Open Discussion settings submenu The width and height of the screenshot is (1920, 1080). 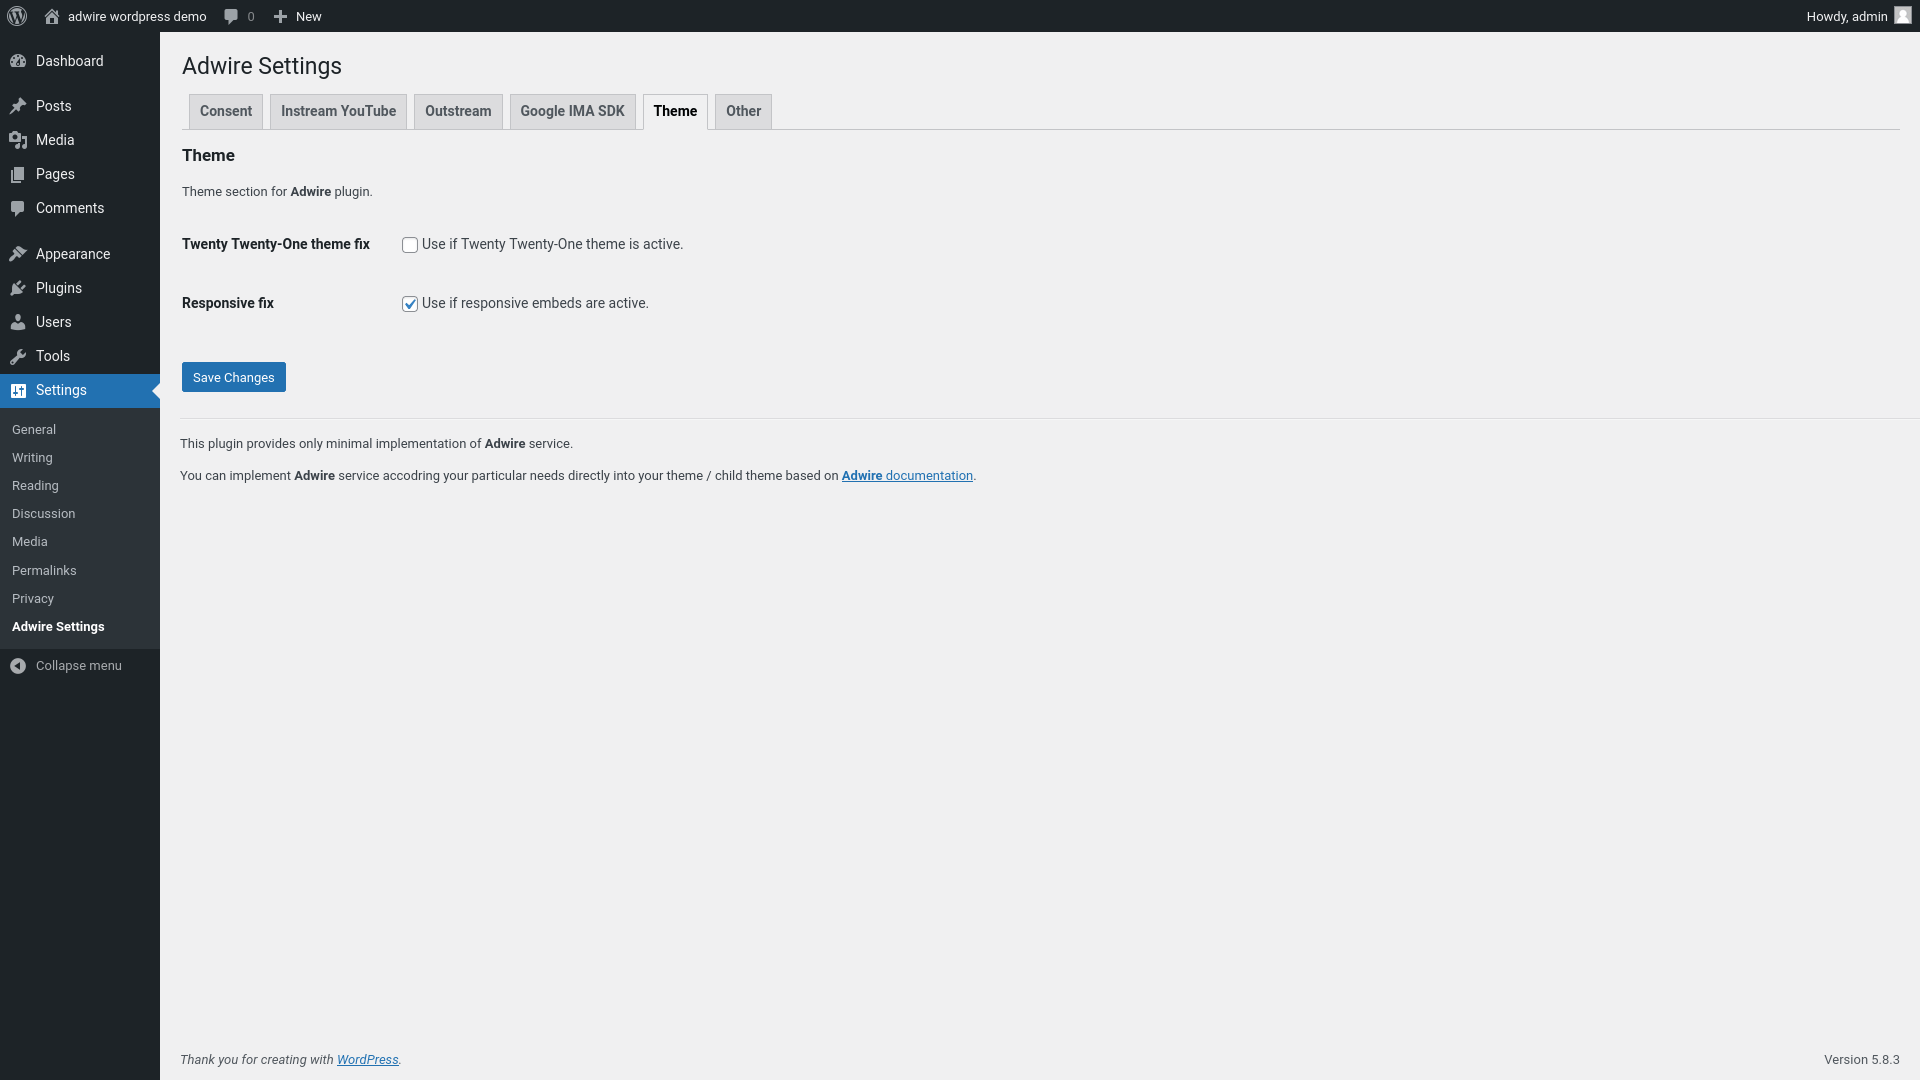(43, 514)
